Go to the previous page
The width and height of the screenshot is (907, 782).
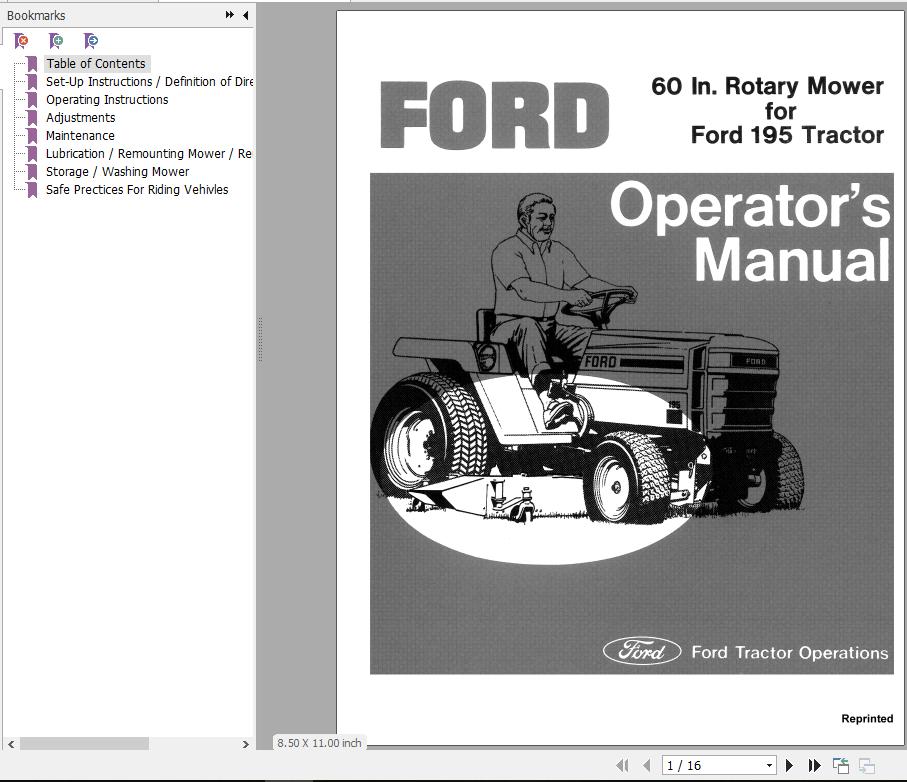pyautogui.click(x=647, y=765)
